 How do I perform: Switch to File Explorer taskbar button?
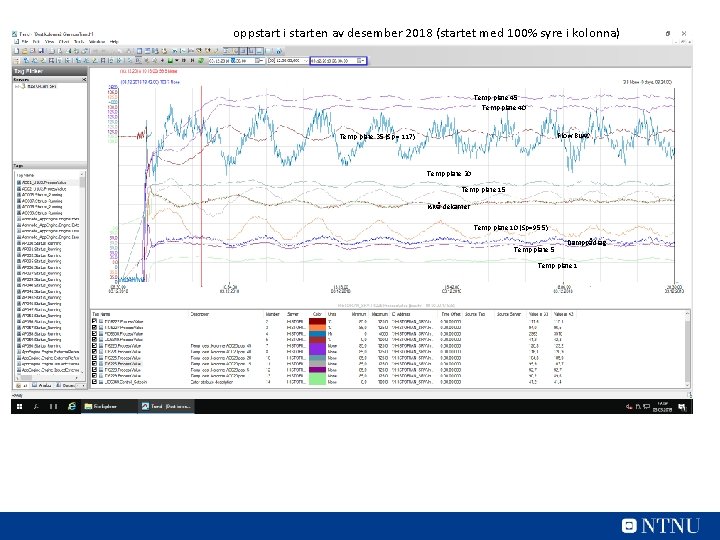coord(108,406)
